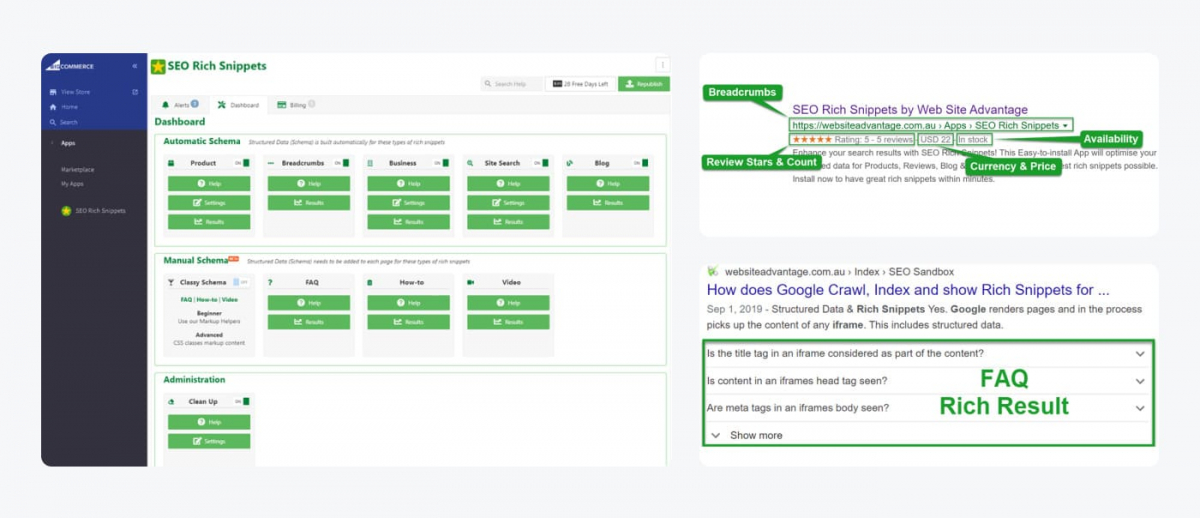Expand the 'Is content in an iframes head tag seen?' question
Viewport: 1200px width, 518px height.
[1140, 381]
